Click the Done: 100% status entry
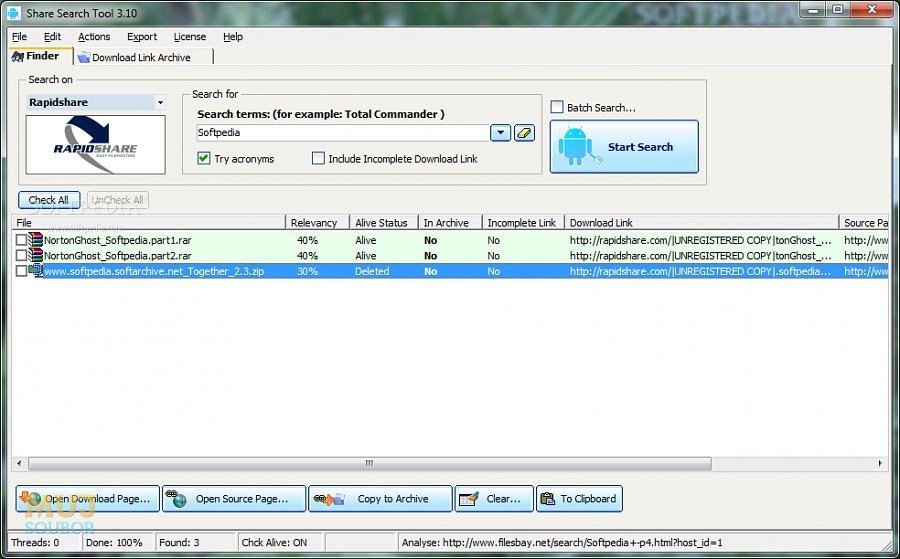Screen dimensions: 900x559 coord(114,542)
